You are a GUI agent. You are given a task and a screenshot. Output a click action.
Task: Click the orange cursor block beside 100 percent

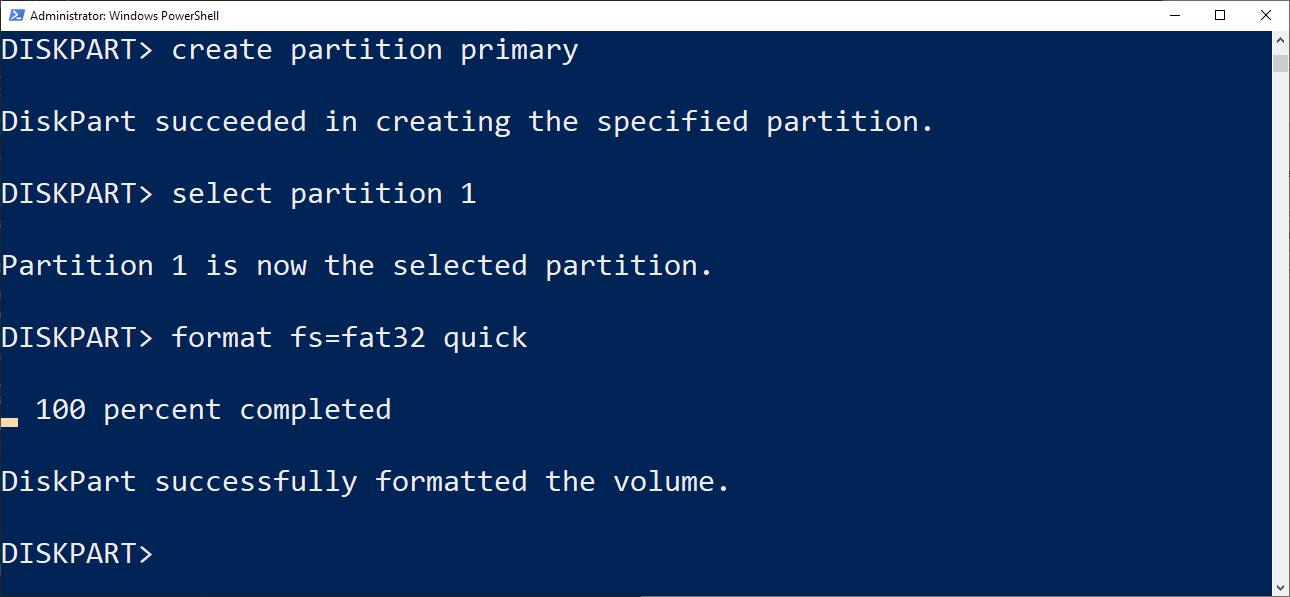pos(9,422)
